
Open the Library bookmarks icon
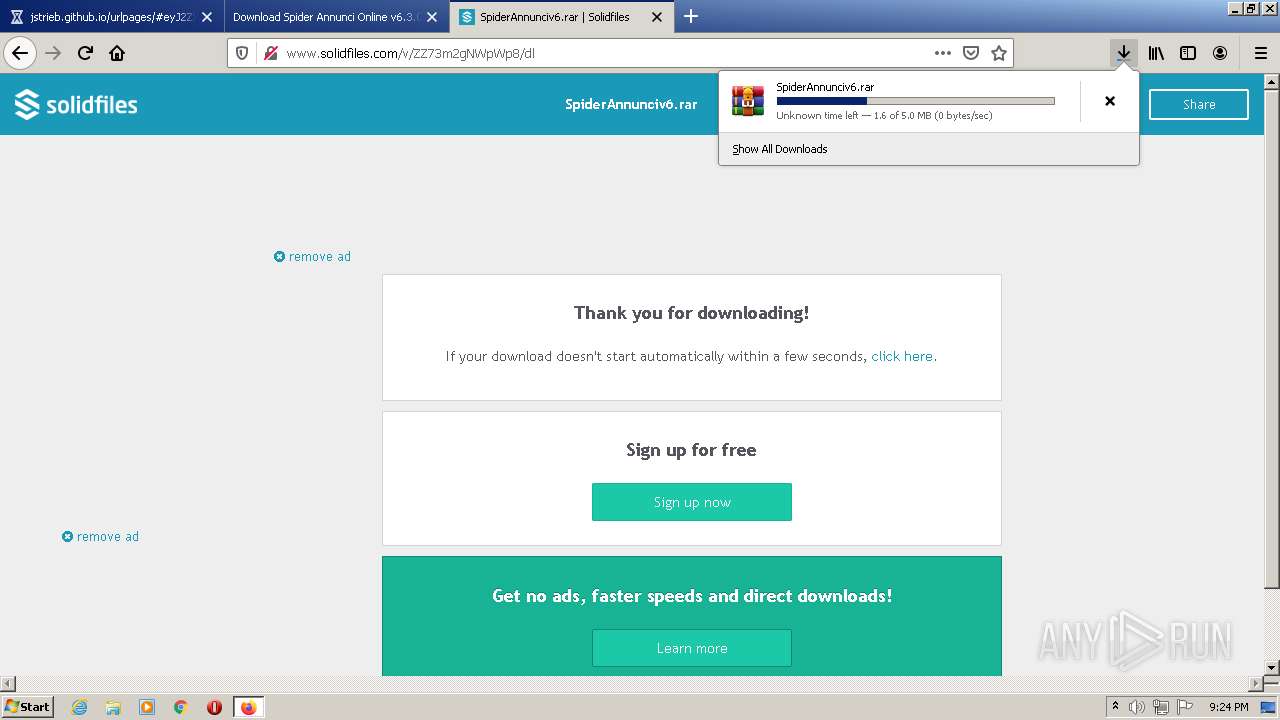[1156, 53]
